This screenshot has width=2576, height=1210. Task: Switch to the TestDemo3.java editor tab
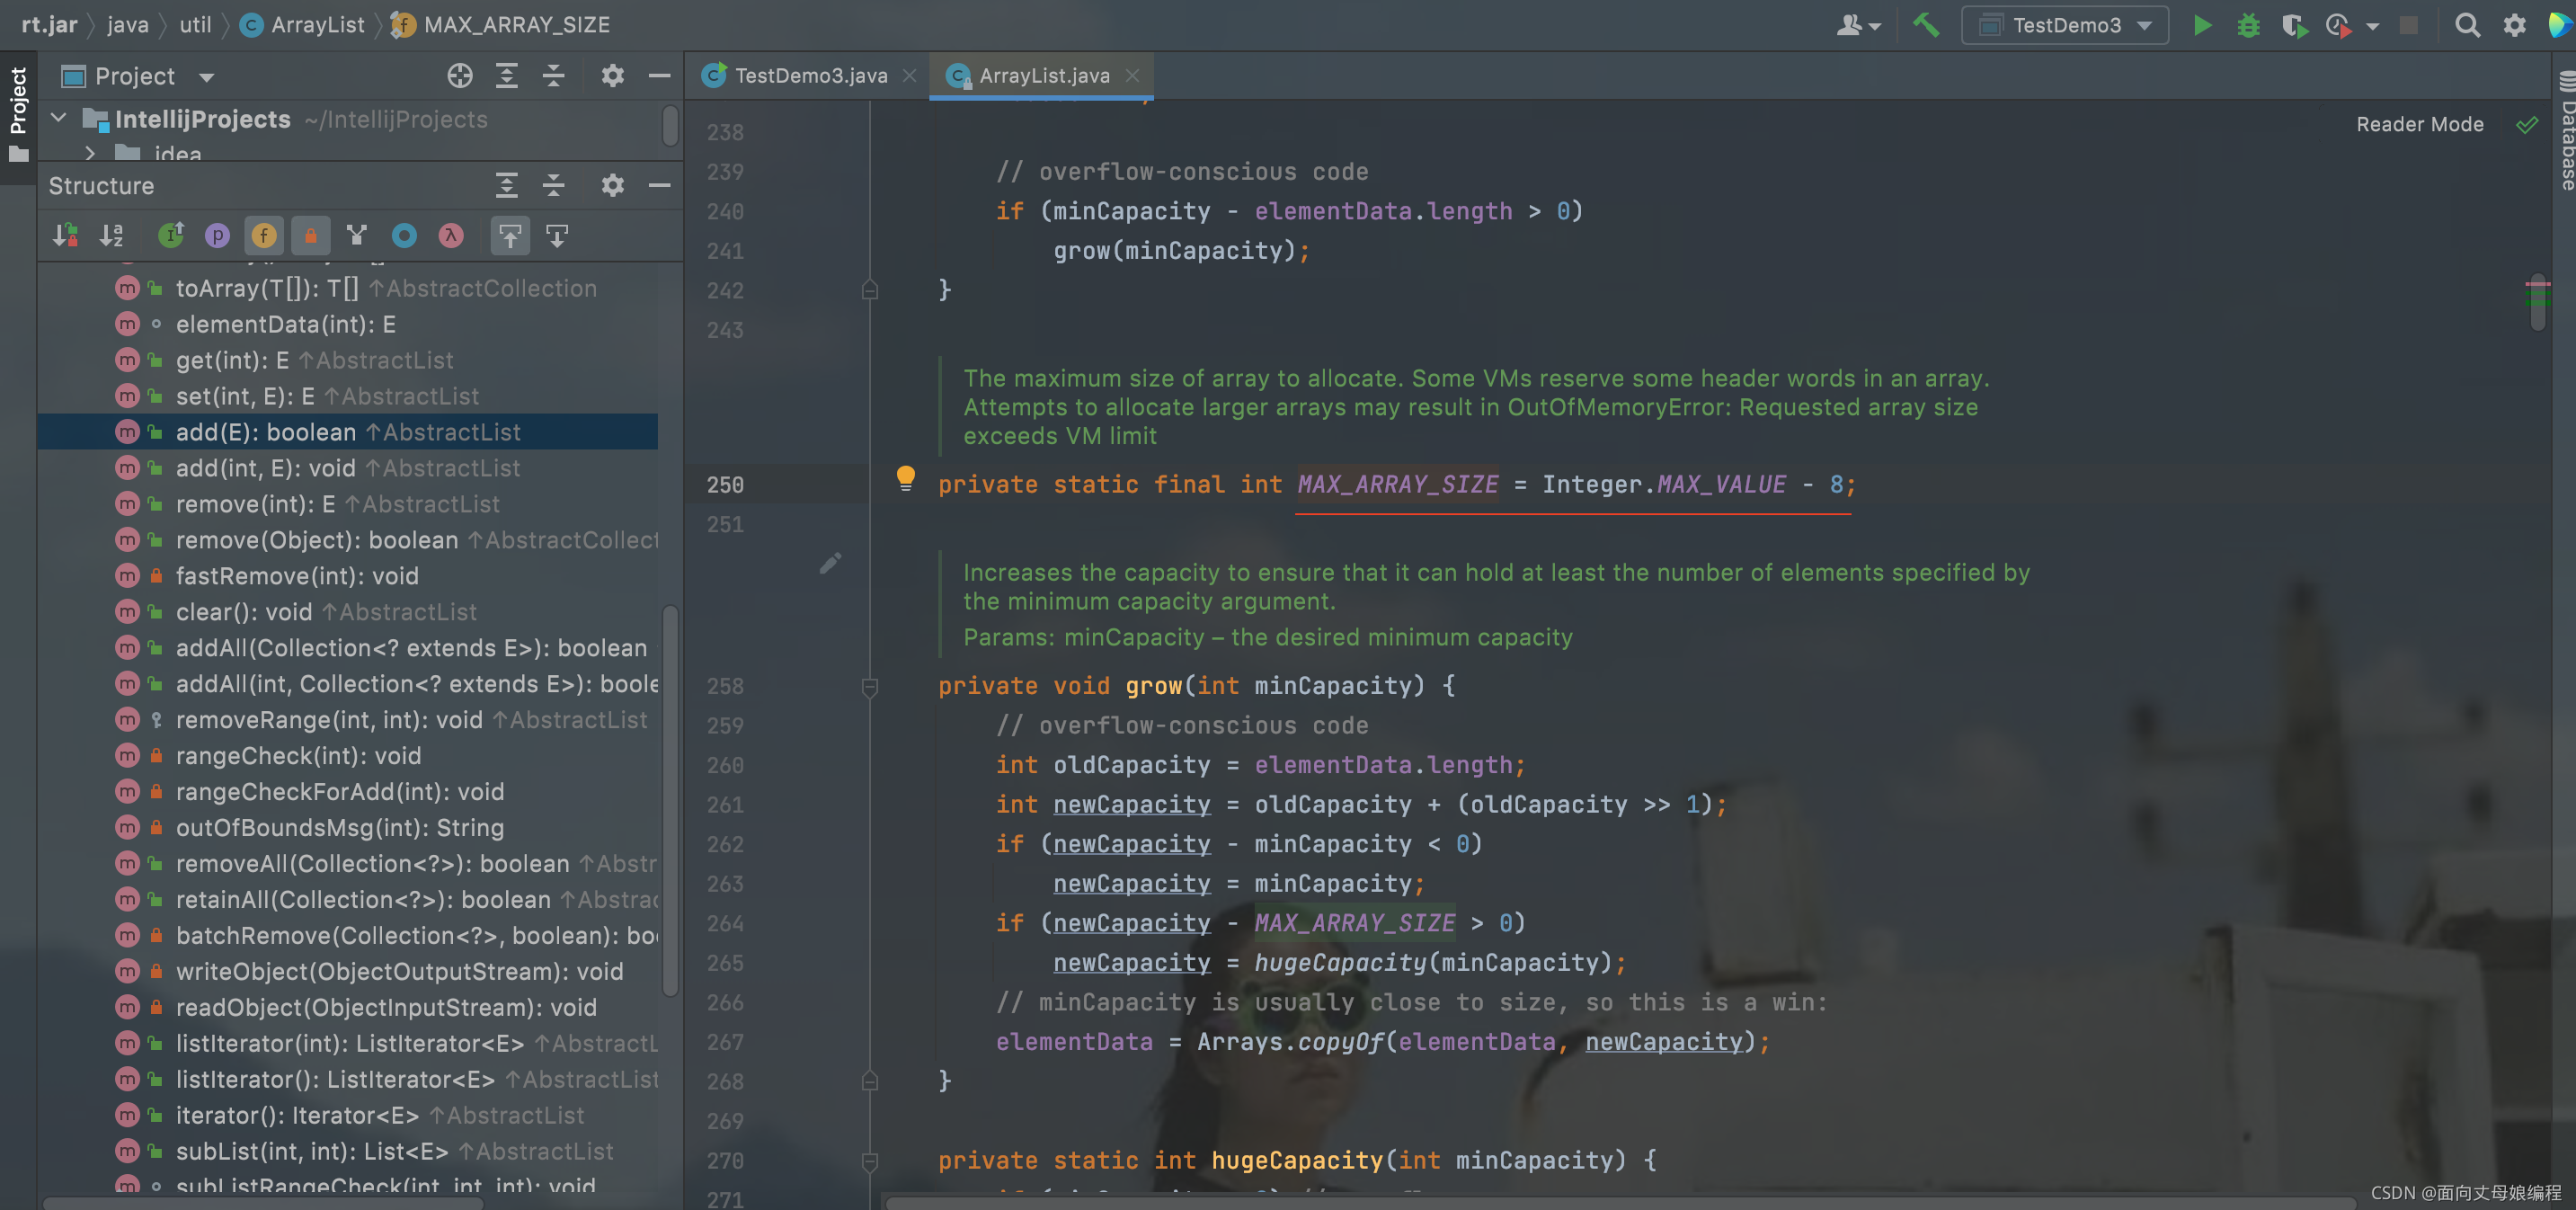tap(810, 76)
